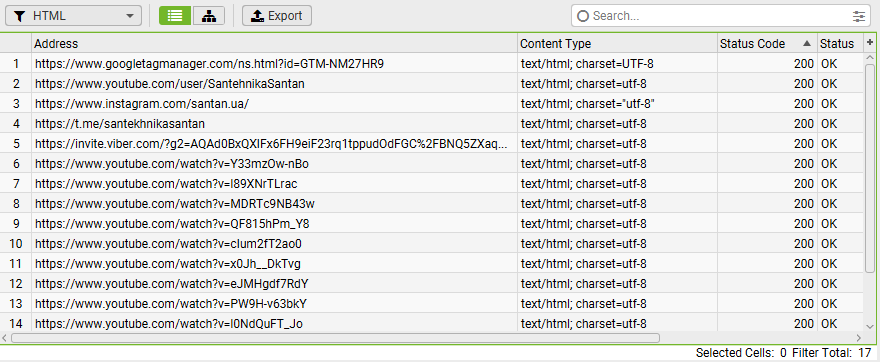Screen dimensions: 880x362
Task: Sort by Content Type column header
Action: click(617, 44)
